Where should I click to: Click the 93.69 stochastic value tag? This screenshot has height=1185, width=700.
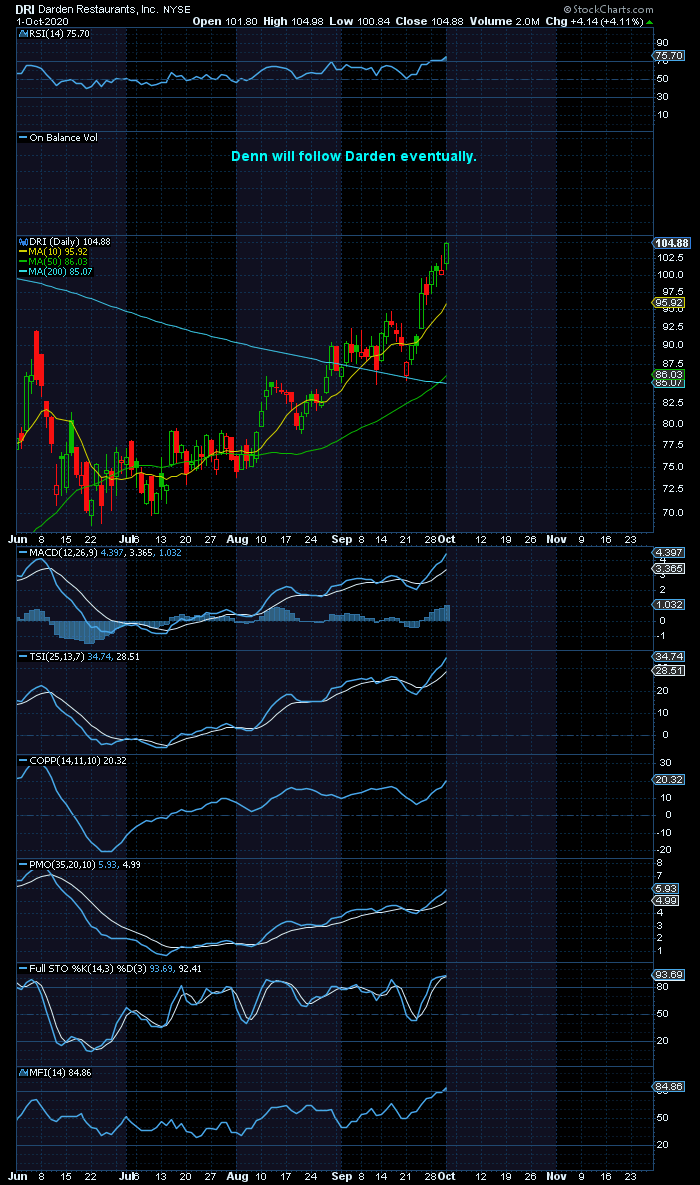click(x=668, y=975)
